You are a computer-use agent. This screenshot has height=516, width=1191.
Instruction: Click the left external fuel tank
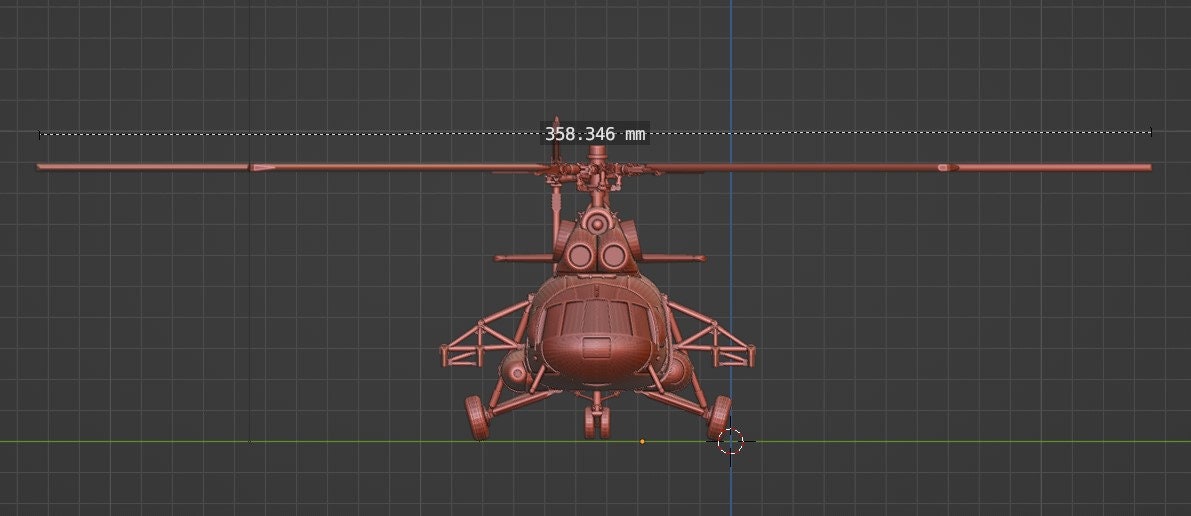click(514, 373)
